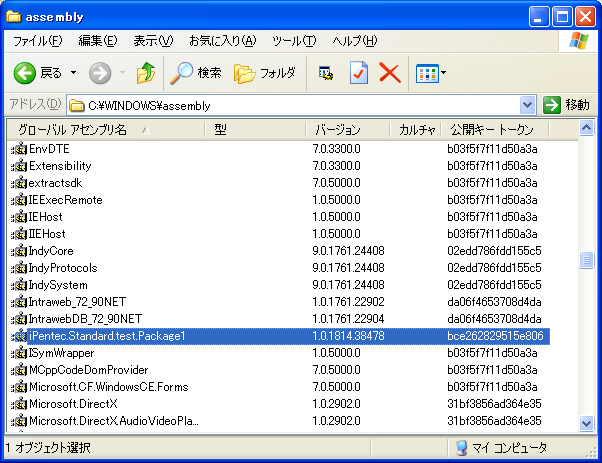Select the IndyProtocols assembly icon
The width and height of the screenshot is (602, 463).
click(x=19, y=268)
